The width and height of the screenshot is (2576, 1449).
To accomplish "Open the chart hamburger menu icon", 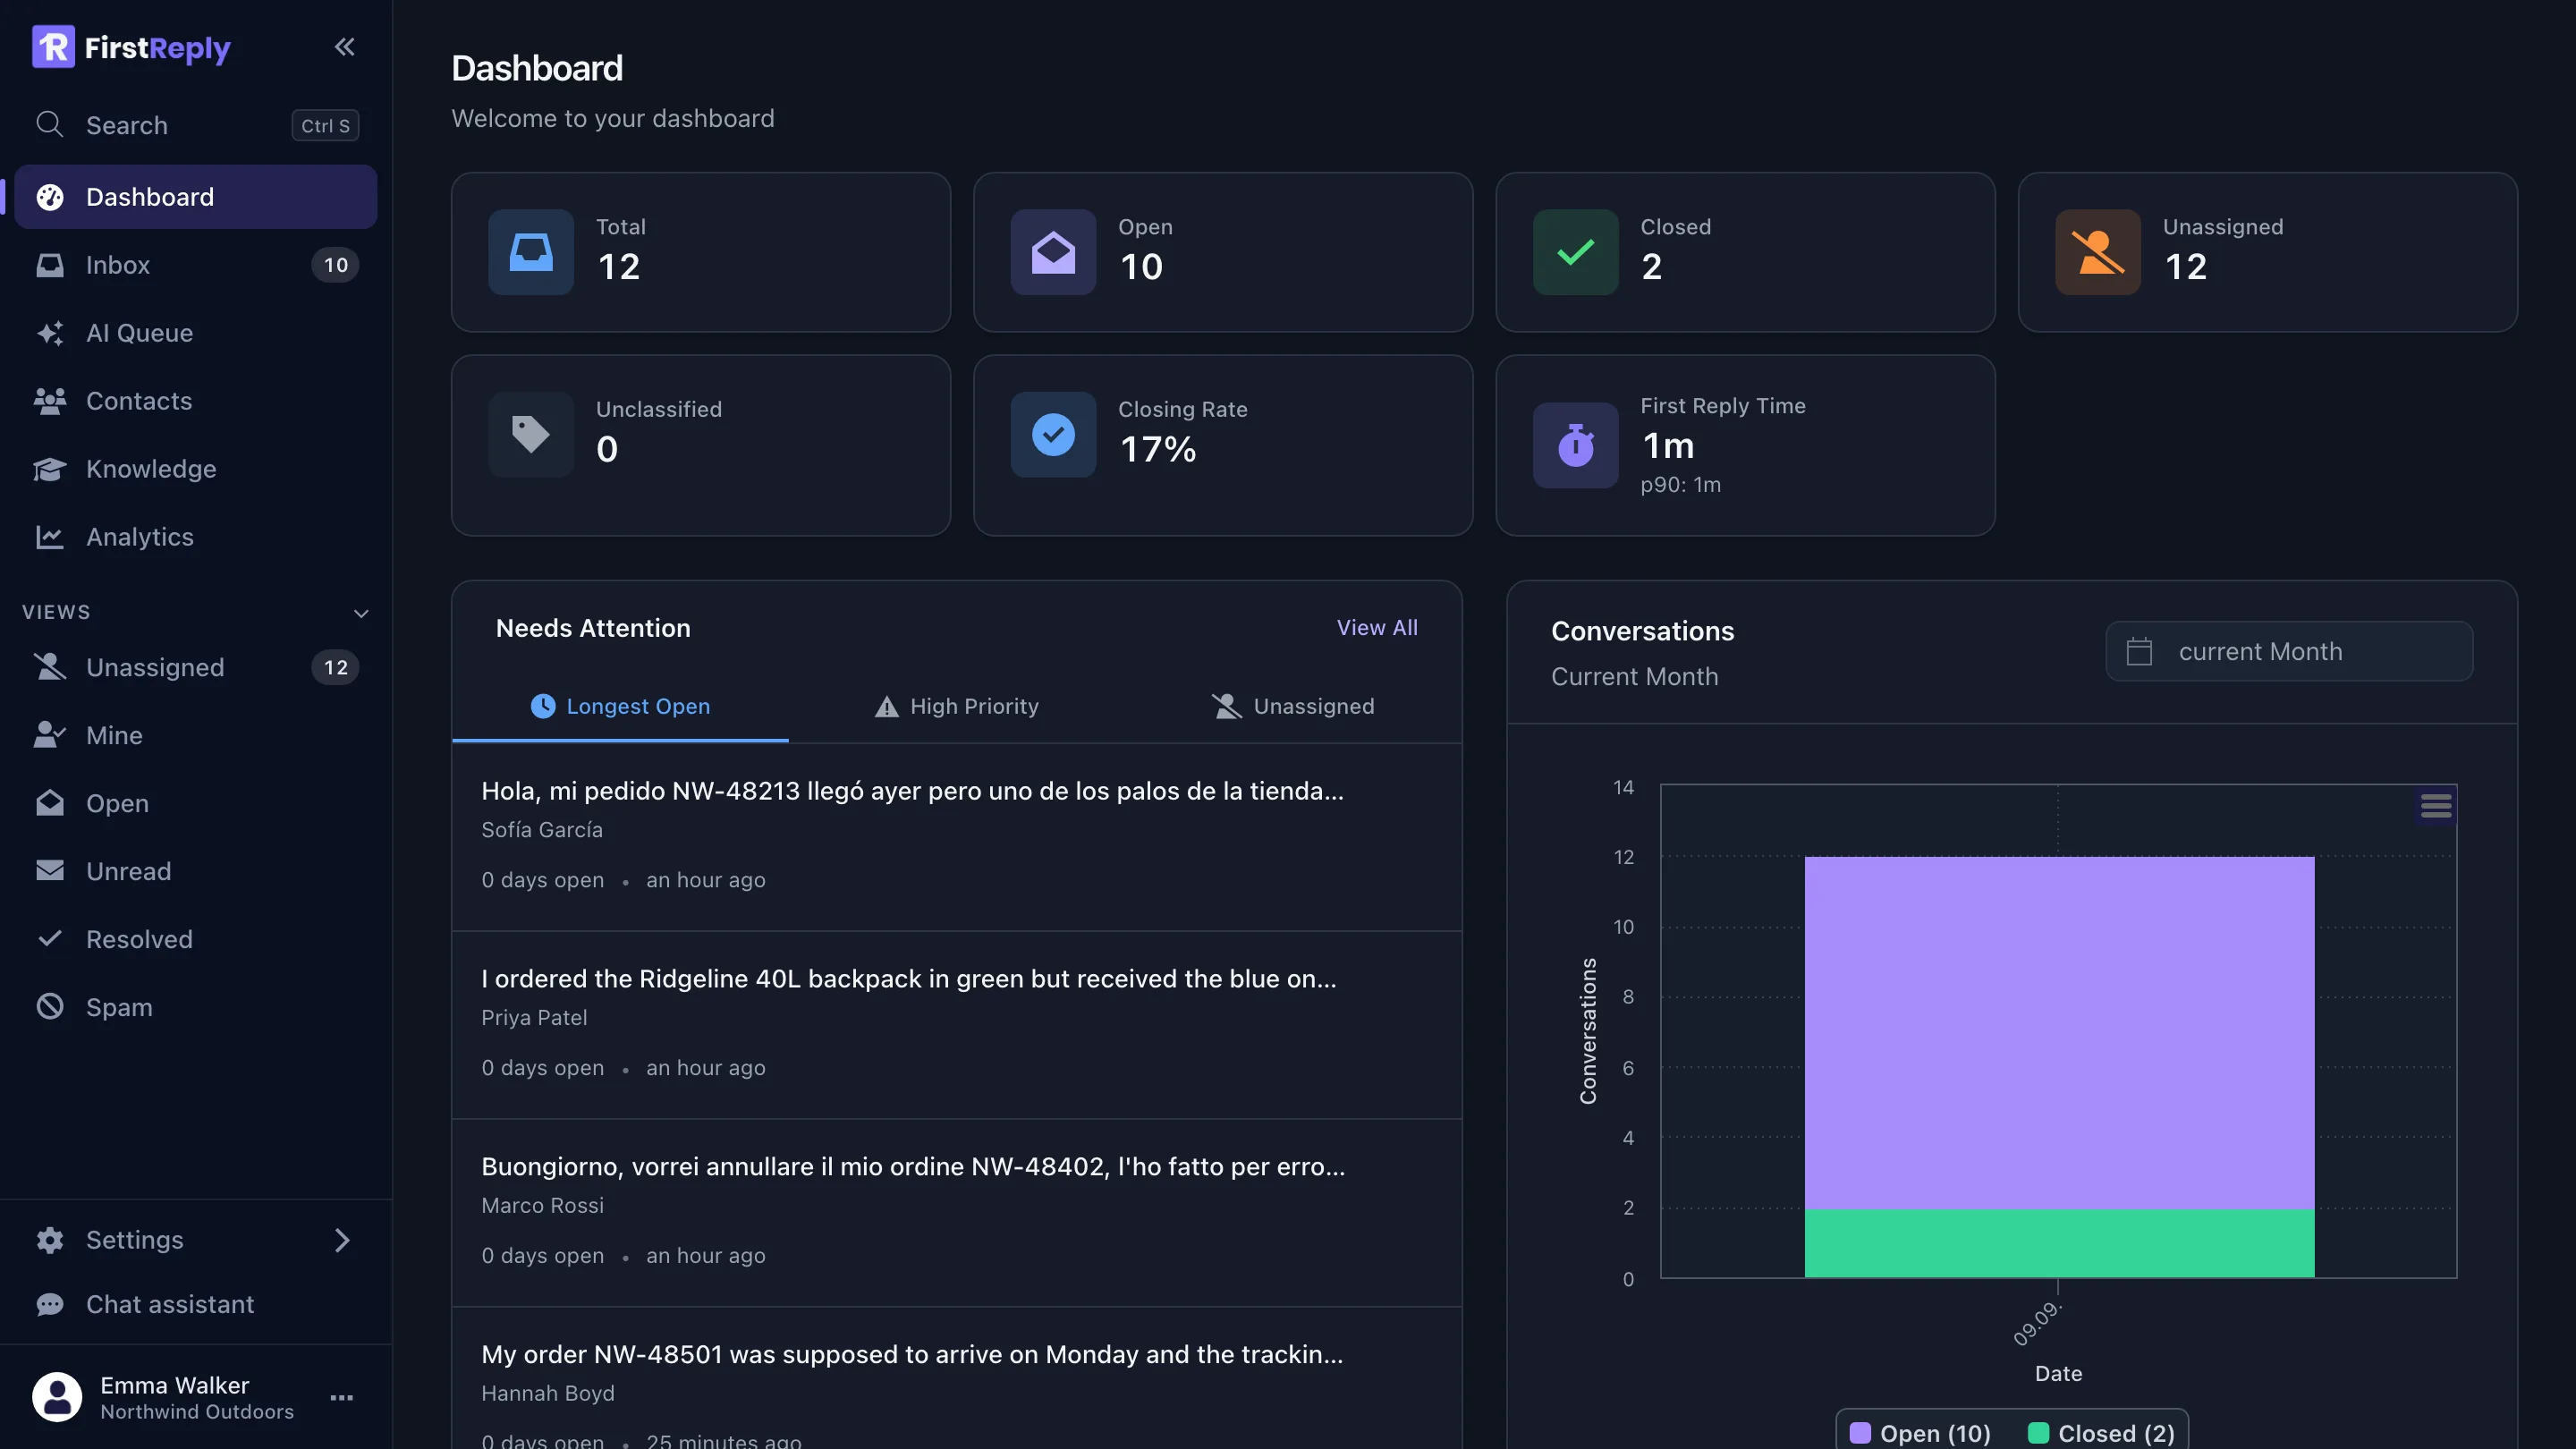I will pos(2435,805).
